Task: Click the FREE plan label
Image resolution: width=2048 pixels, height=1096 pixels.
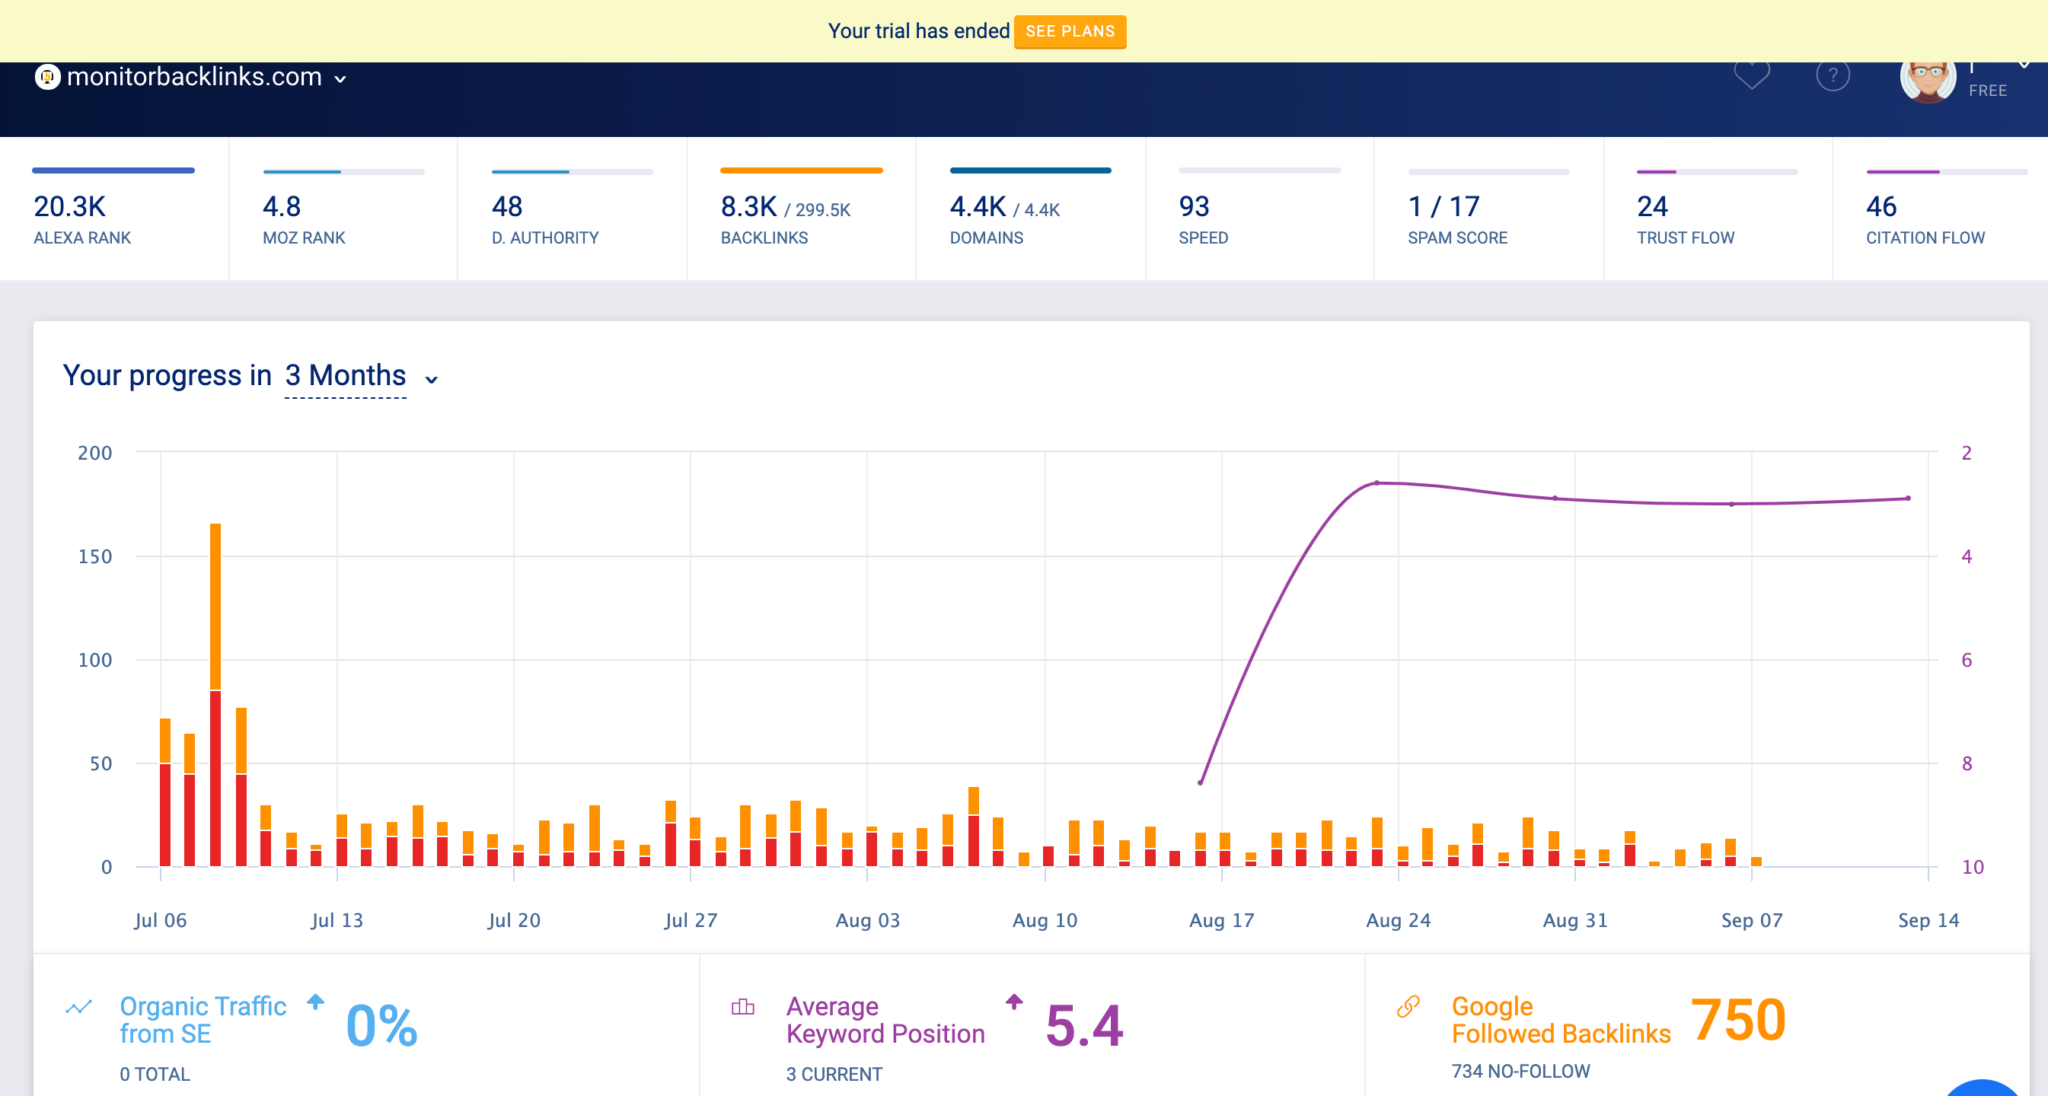Action: (1988, 90)
